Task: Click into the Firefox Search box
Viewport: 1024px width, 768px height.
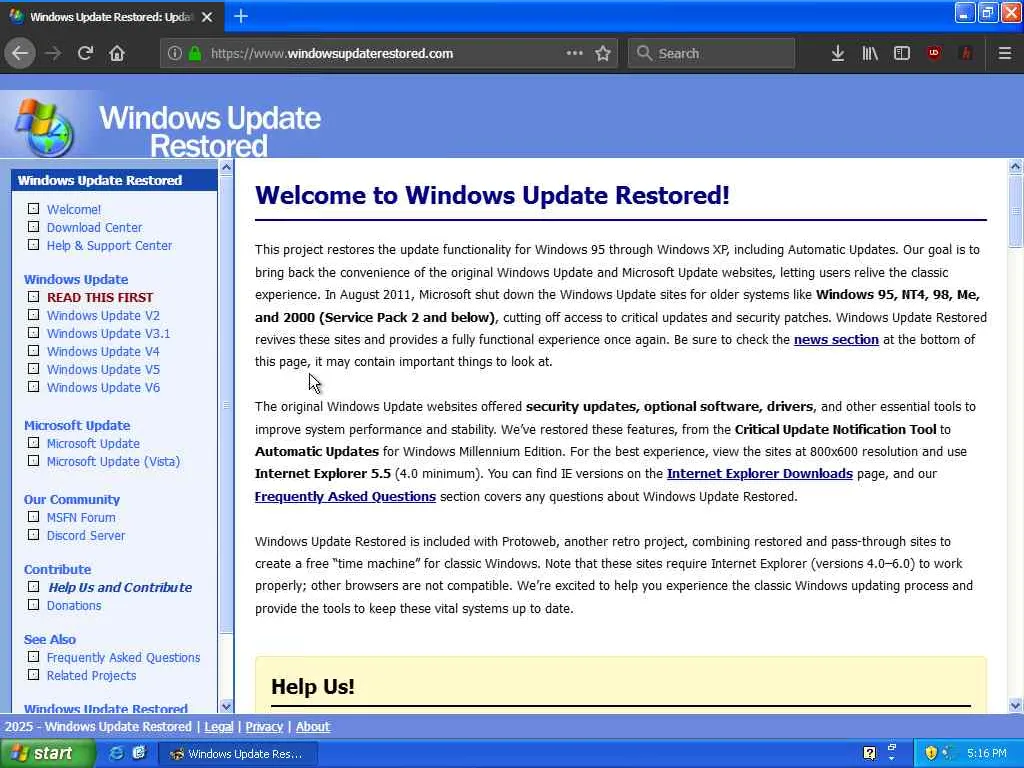Action: 712,54
